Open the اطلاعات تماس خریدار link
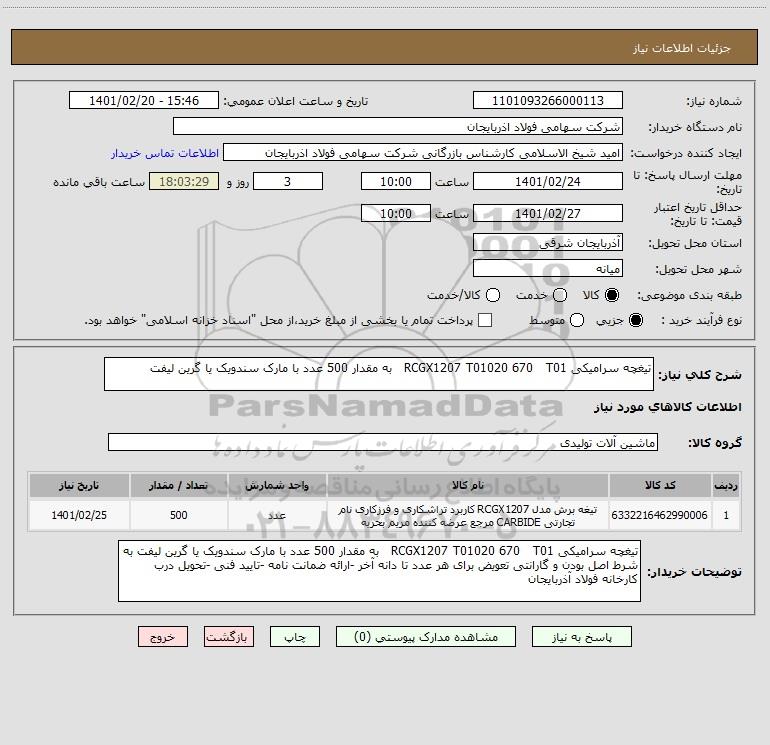The height and width of the screenshot is (745, 770). pos(165,153)
